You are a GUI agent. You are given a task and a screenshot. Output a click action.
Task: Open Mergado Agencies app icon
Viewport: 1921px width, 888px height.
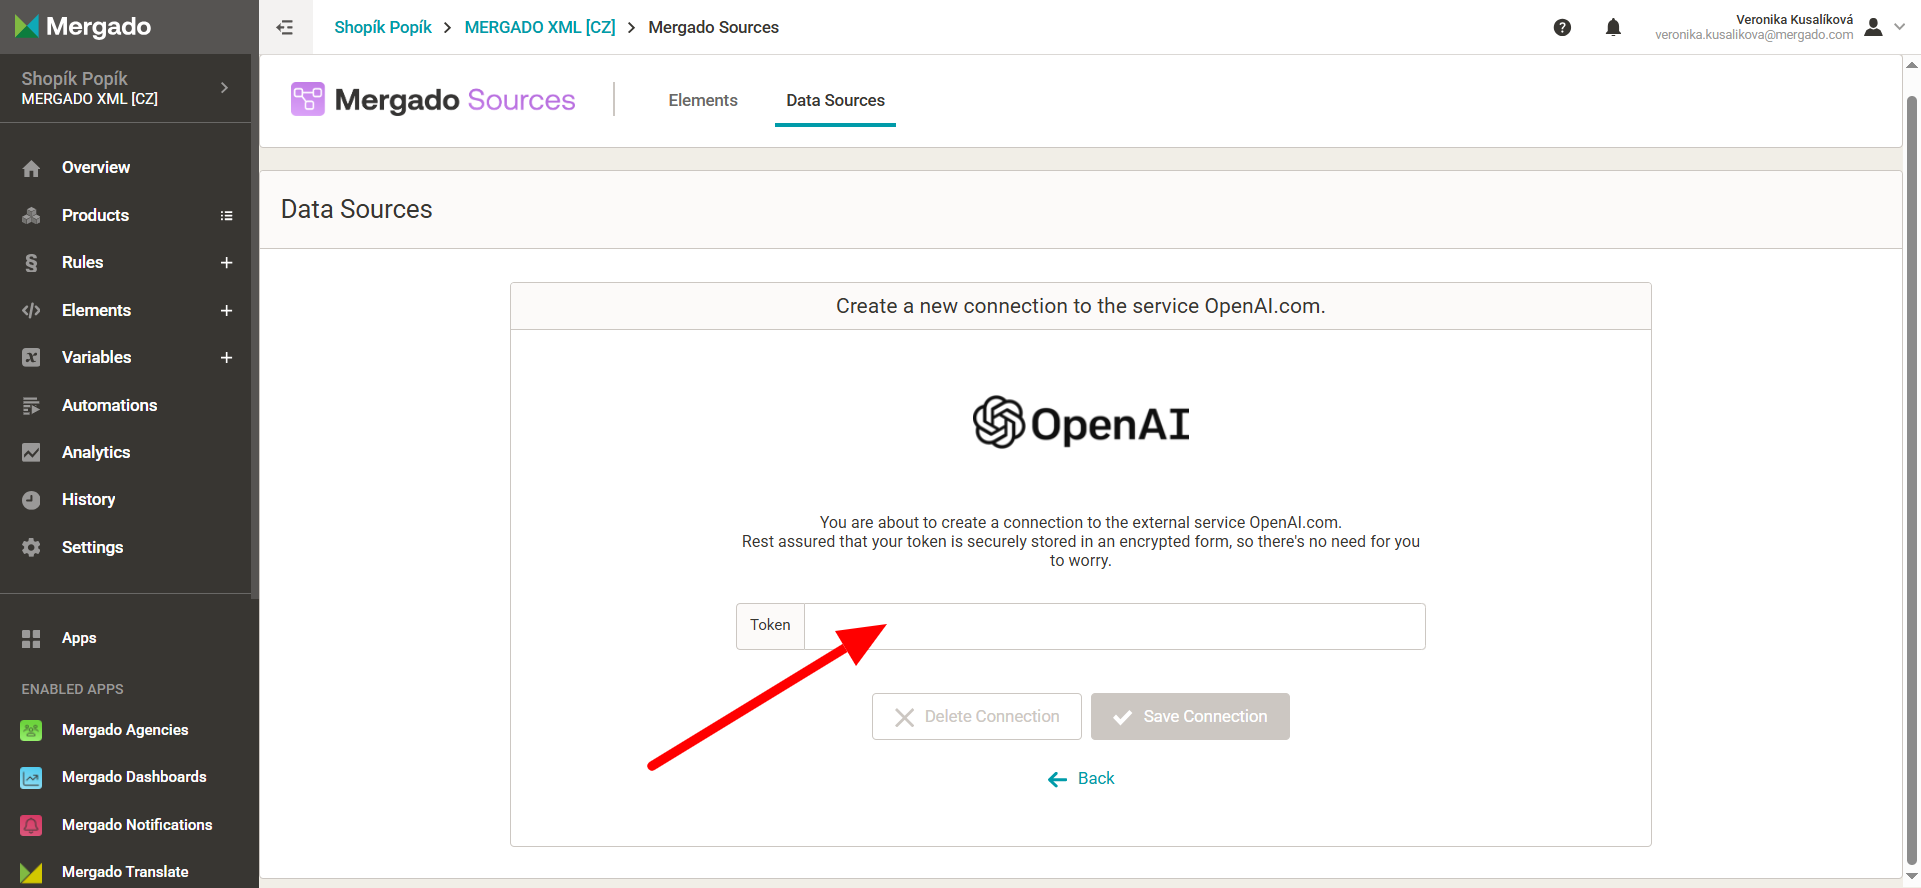pos(31,730)
